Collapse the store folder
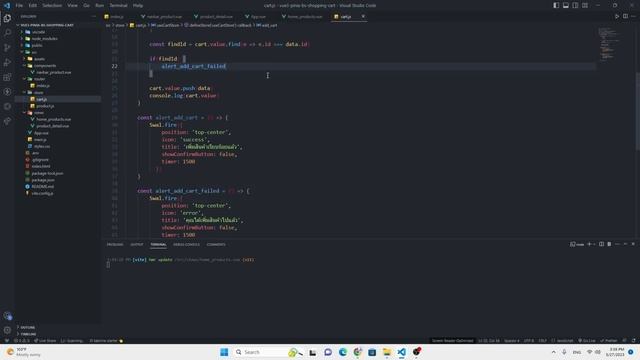Viewport: 640px width, 360px height. (38, 92)
